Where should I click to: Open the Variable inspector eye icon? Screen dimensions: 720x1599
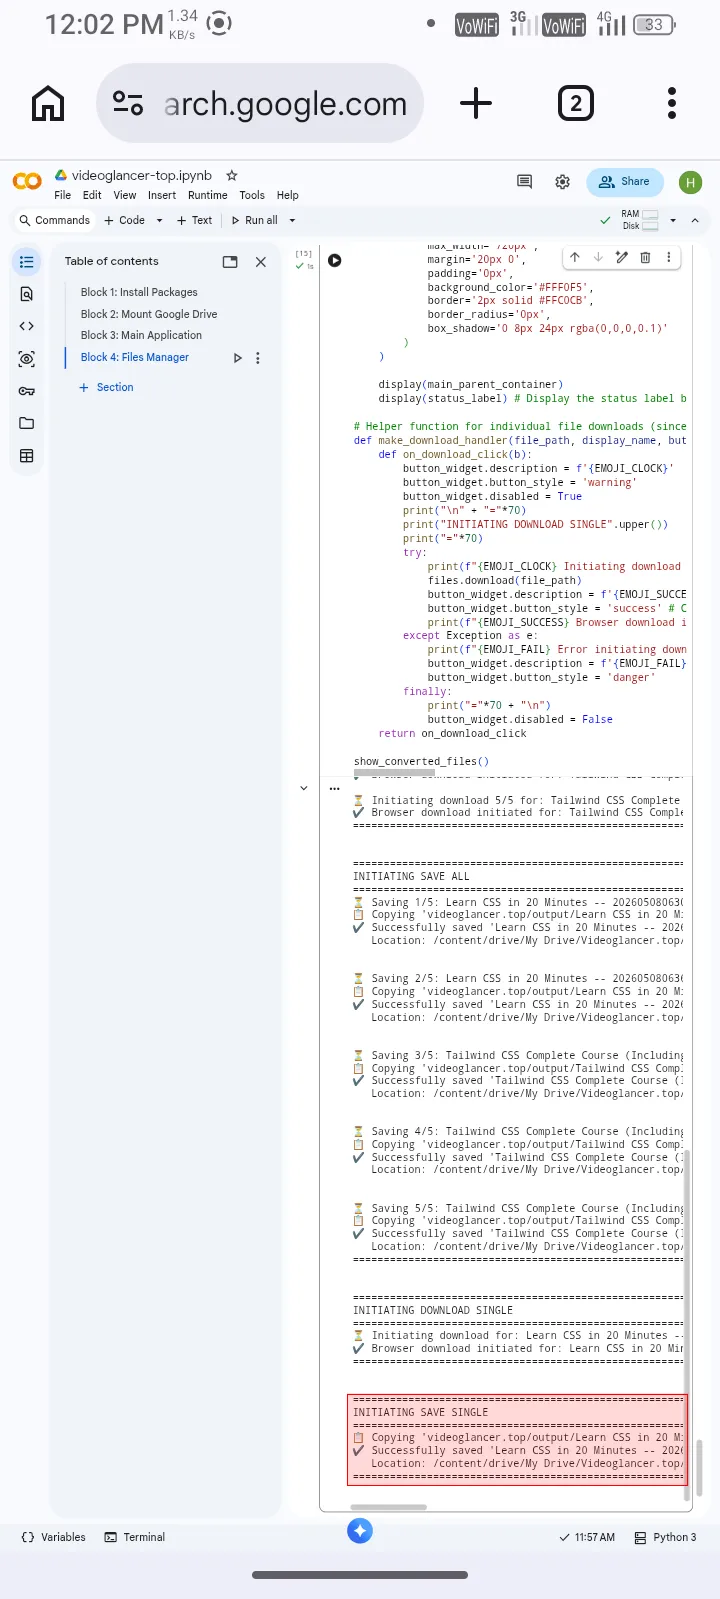point(26,358)
